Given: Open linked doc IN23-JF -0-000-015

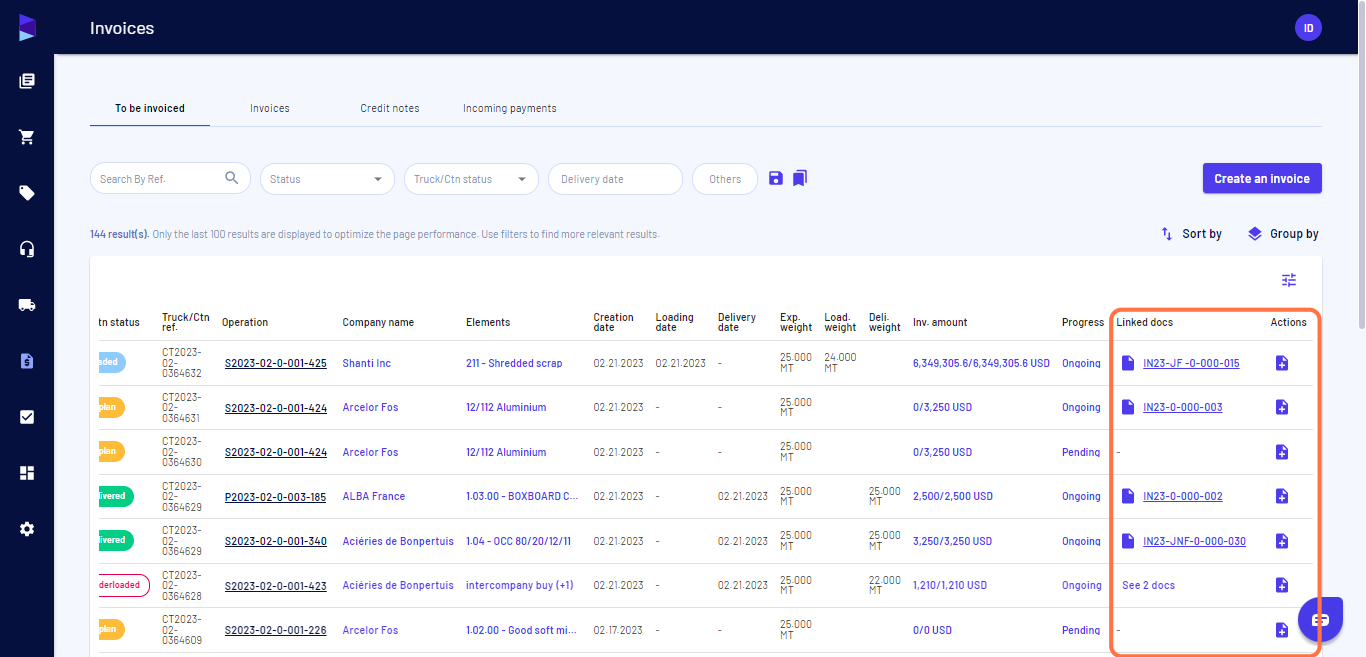Looking at the screenshot, I should tap(1191, 363).
